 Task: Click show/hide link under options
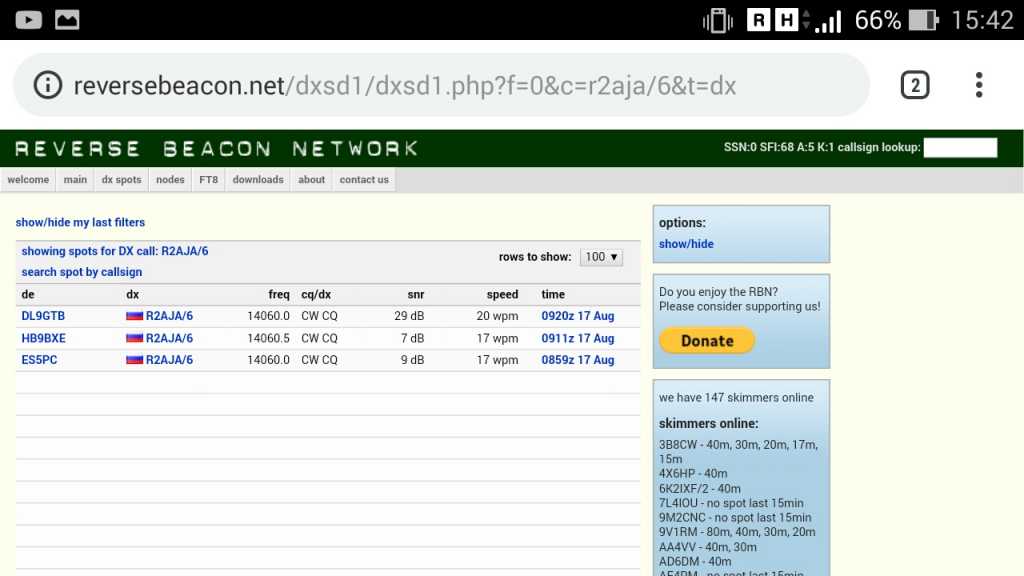pos(686,244)
